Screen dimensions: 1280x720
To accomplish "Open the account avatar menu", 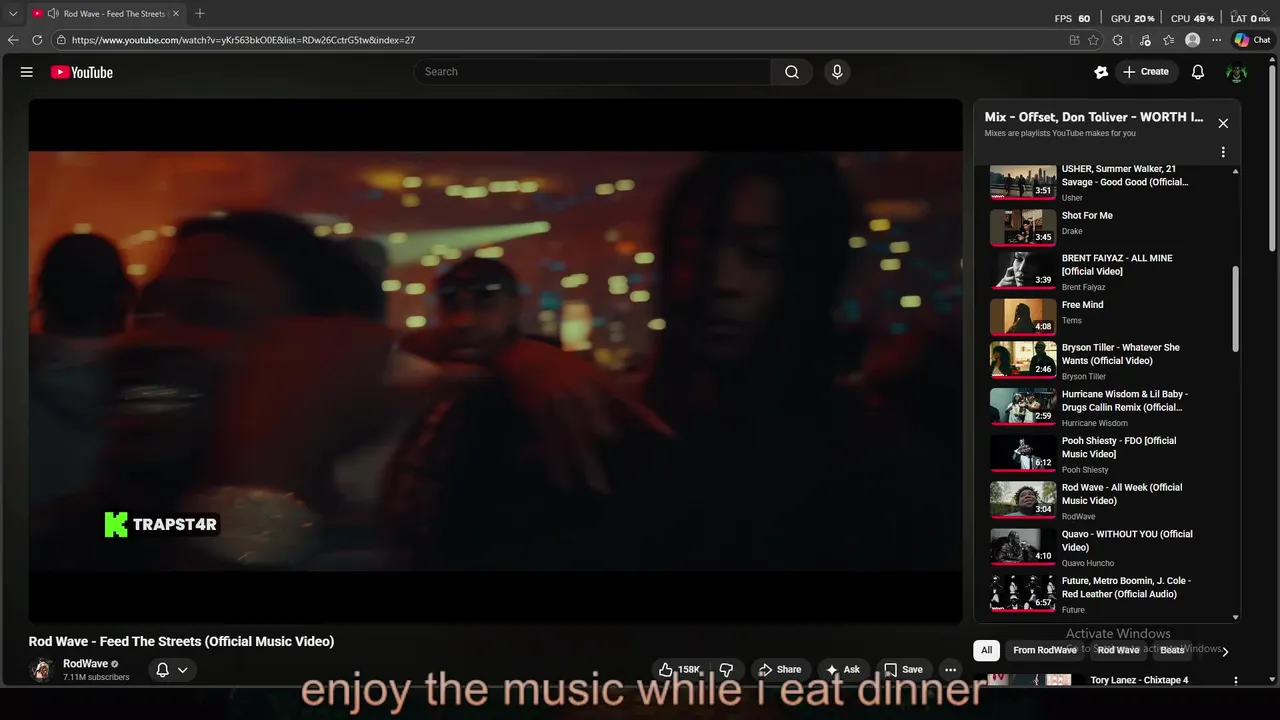I will (x=1237, y=72).
